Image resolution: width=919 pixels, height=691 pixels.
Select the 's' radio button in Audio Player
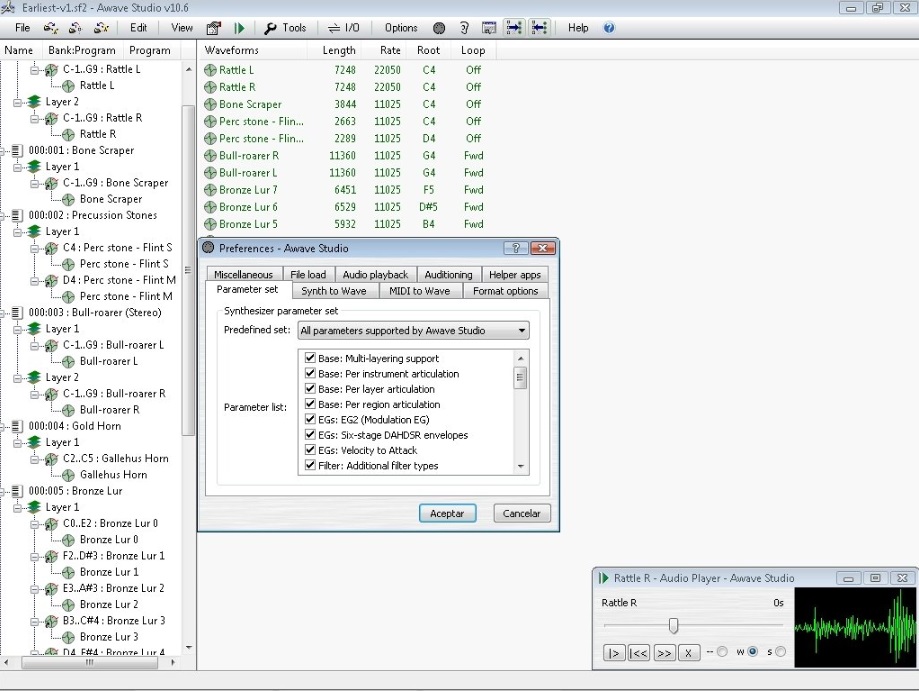pos(780,652)
